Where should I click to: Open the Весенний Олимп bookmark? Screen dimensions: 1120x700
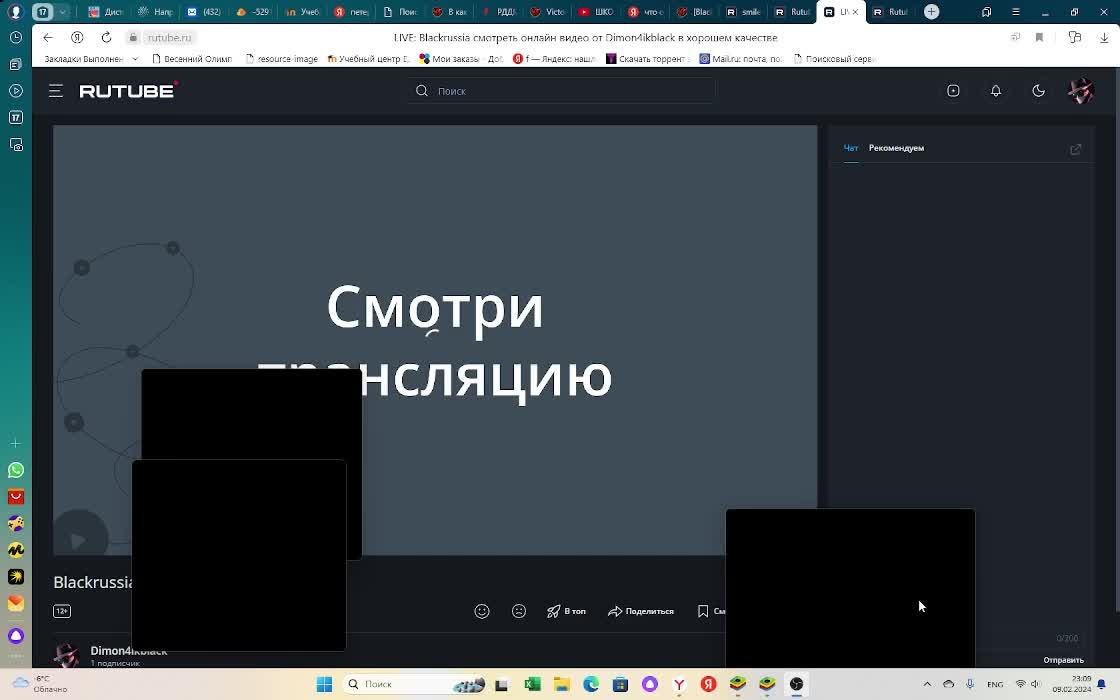coord(192,59)
